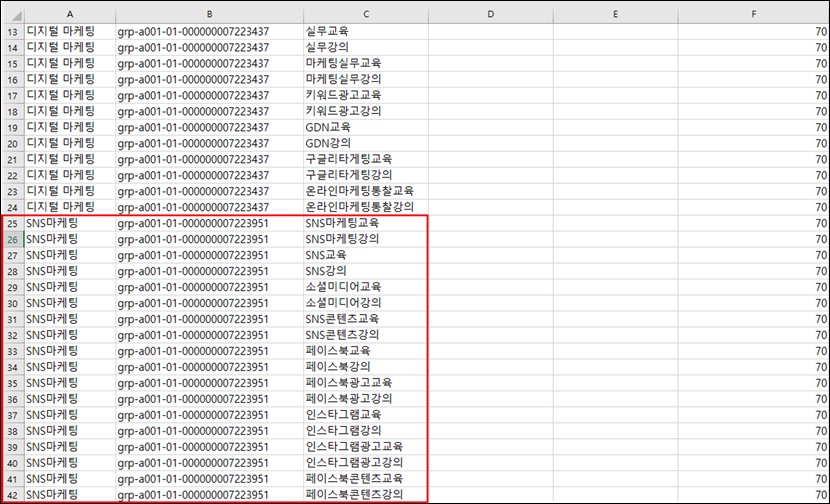
Task: Select column B header
Action: tap(210, 15)
